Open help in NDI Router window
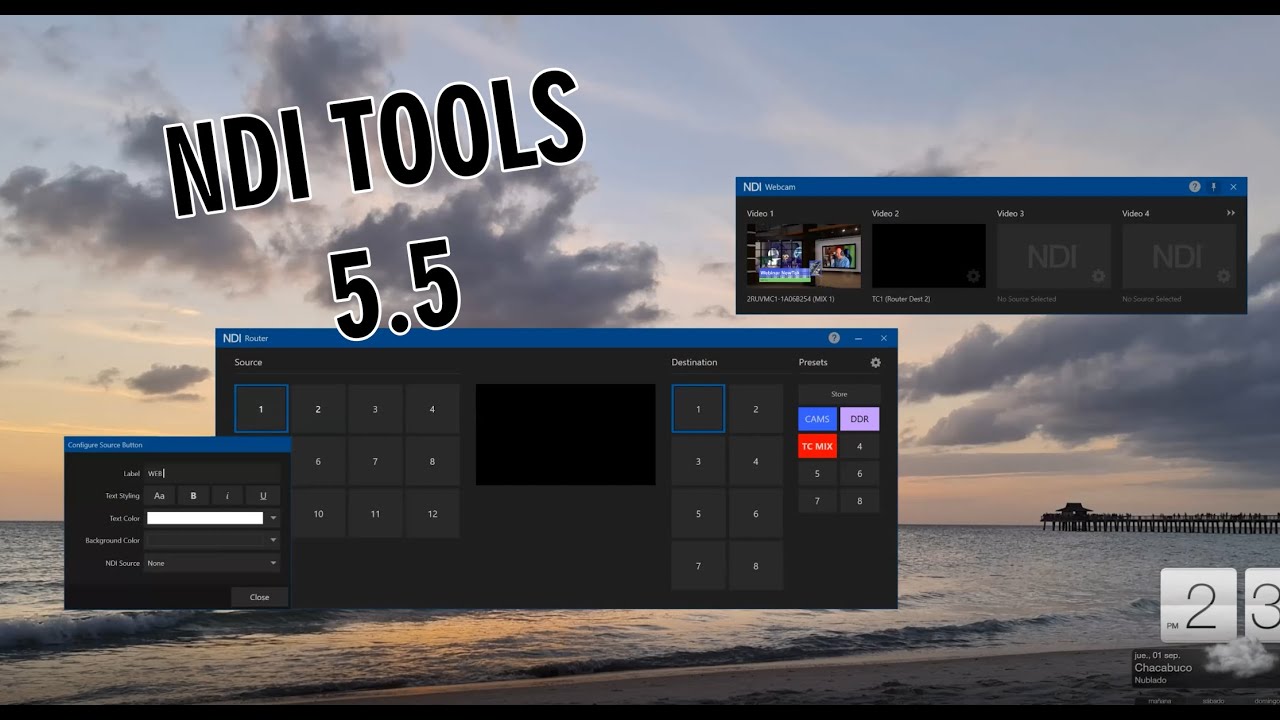 click(834, 338)
